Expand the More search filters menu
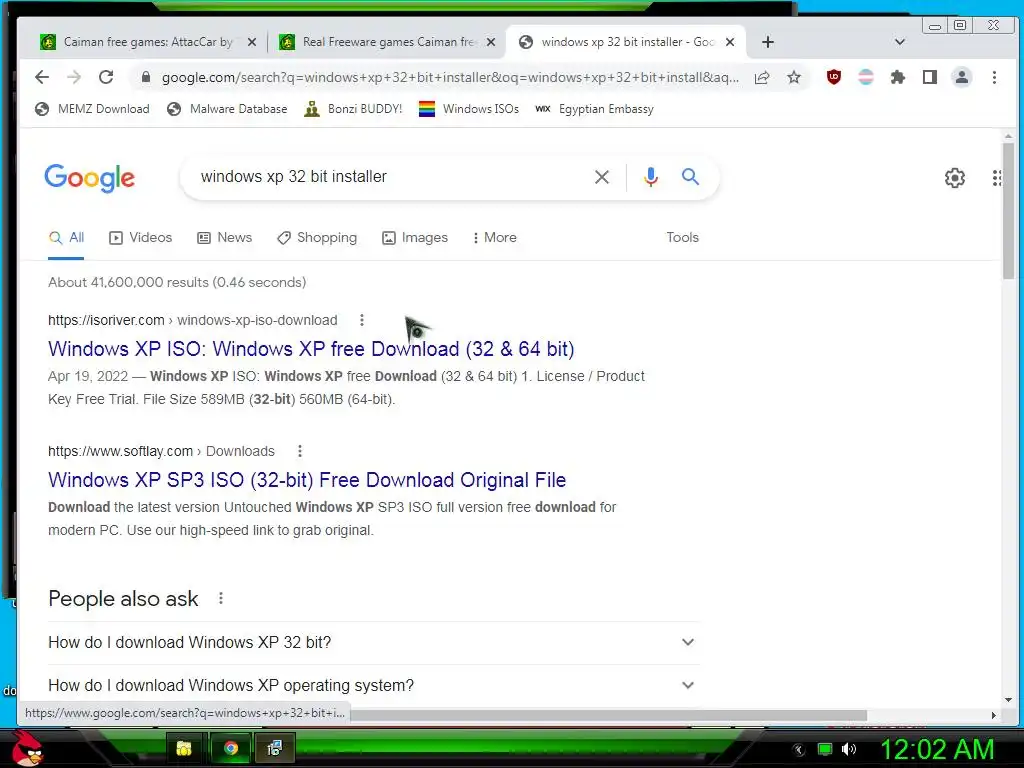 click(494, 238)
